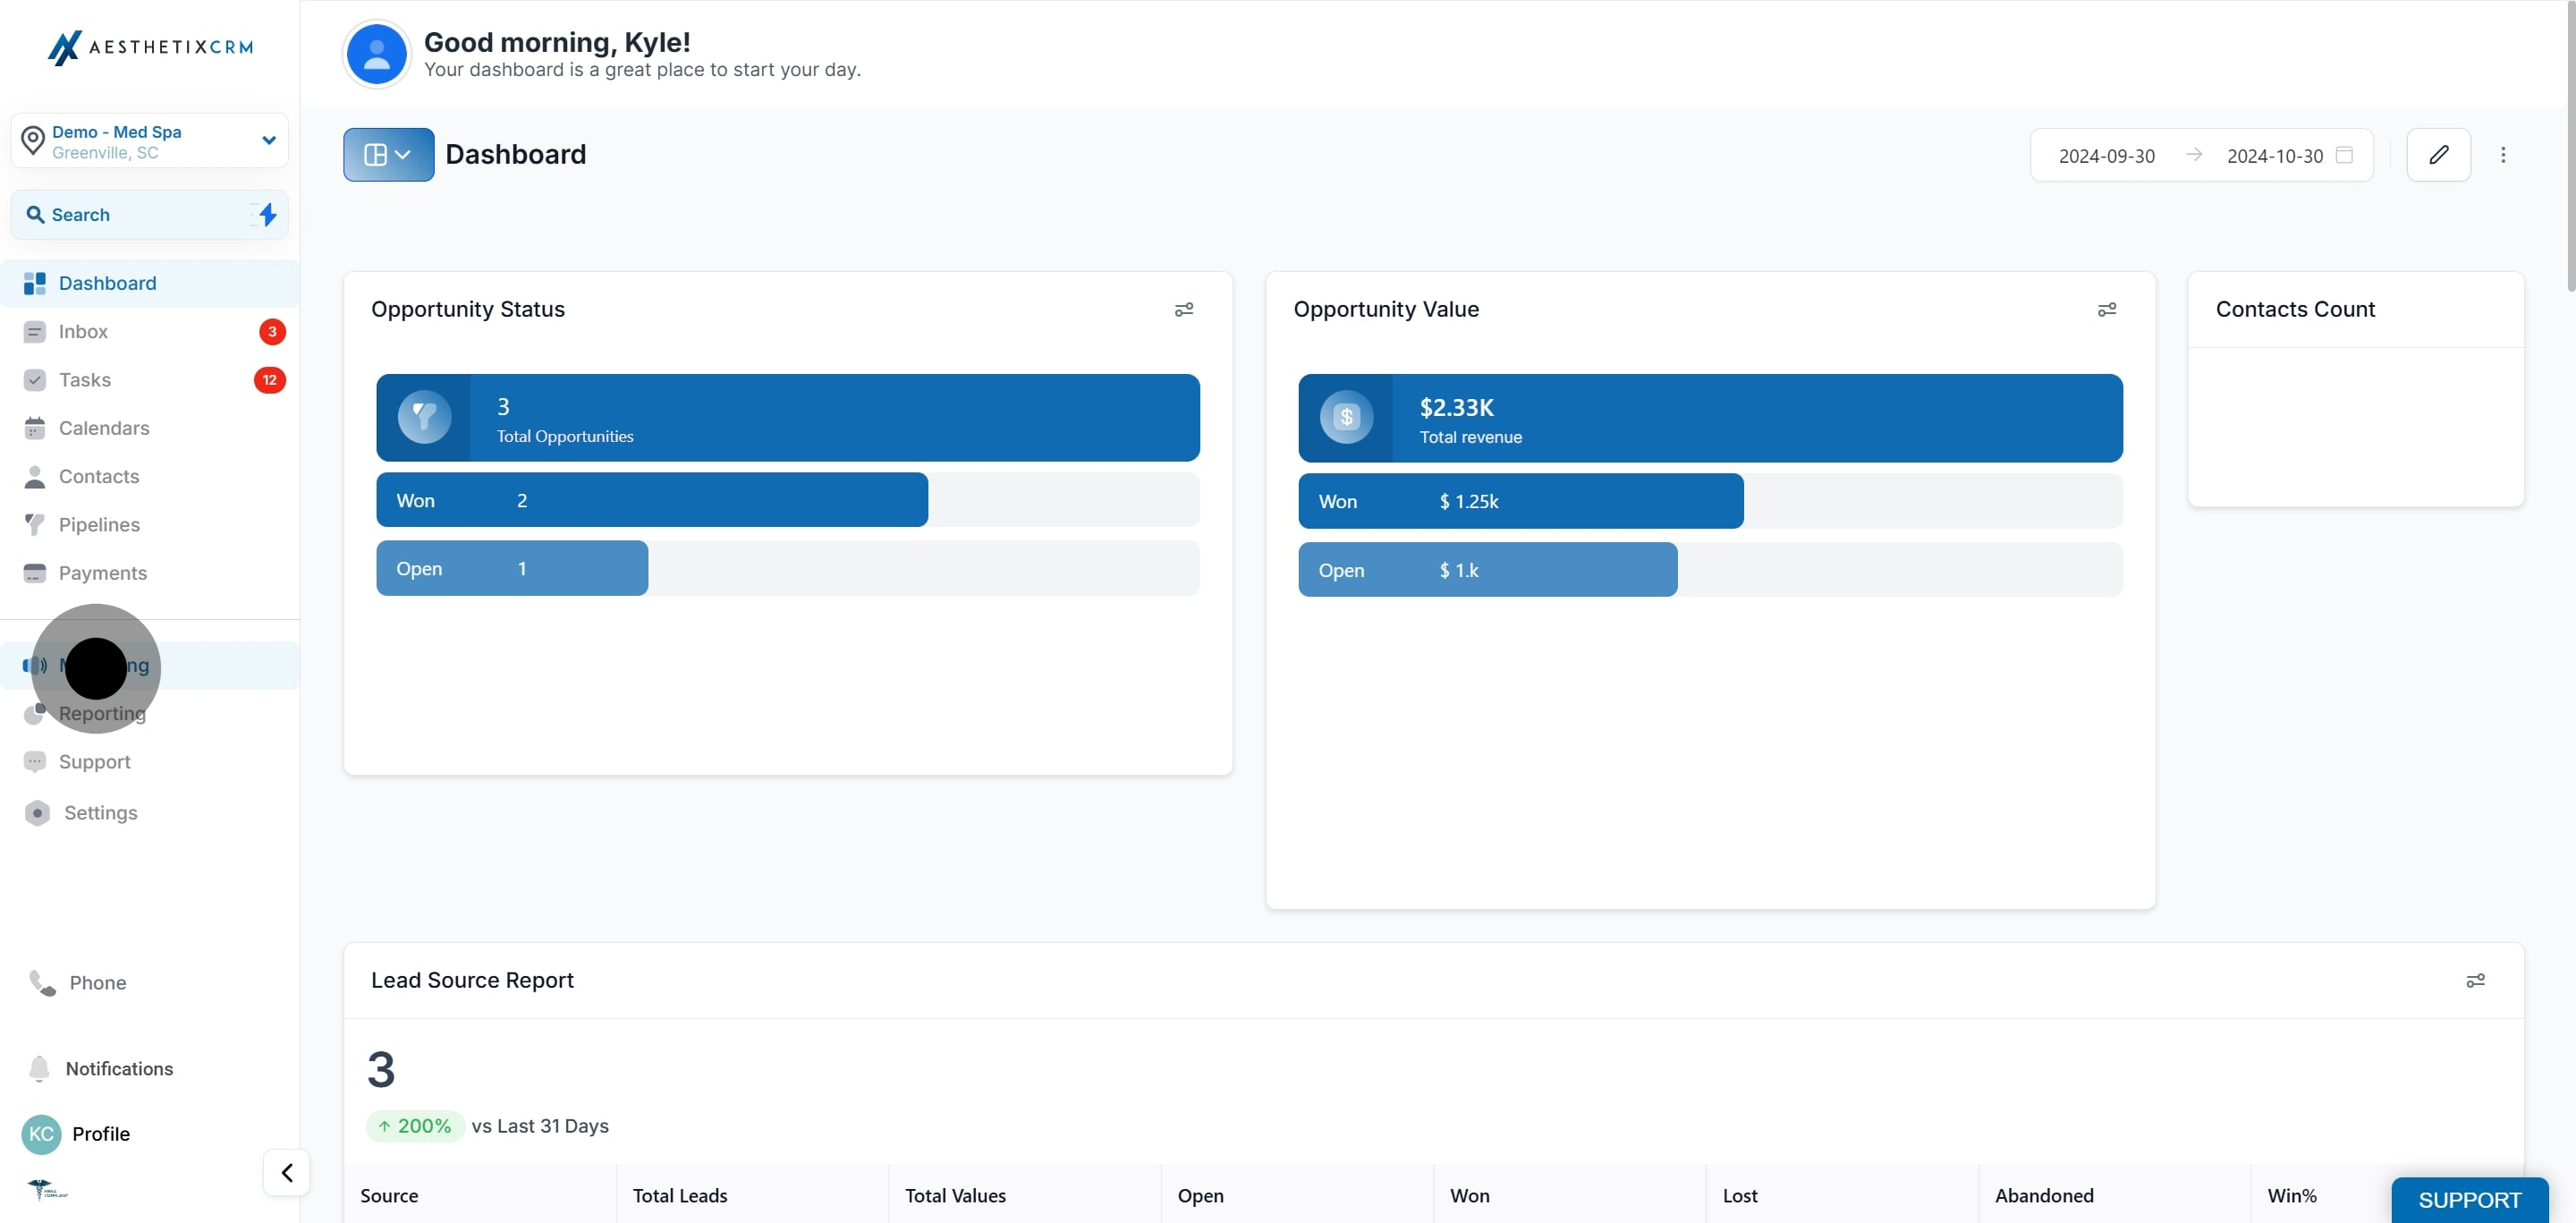Click the start date 2024-09-30 field

pos(2106,156)
